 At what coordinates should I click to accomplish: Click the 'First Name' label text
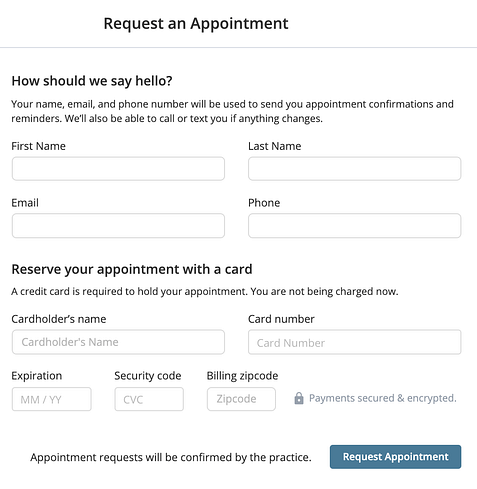[x=38, y=146]
